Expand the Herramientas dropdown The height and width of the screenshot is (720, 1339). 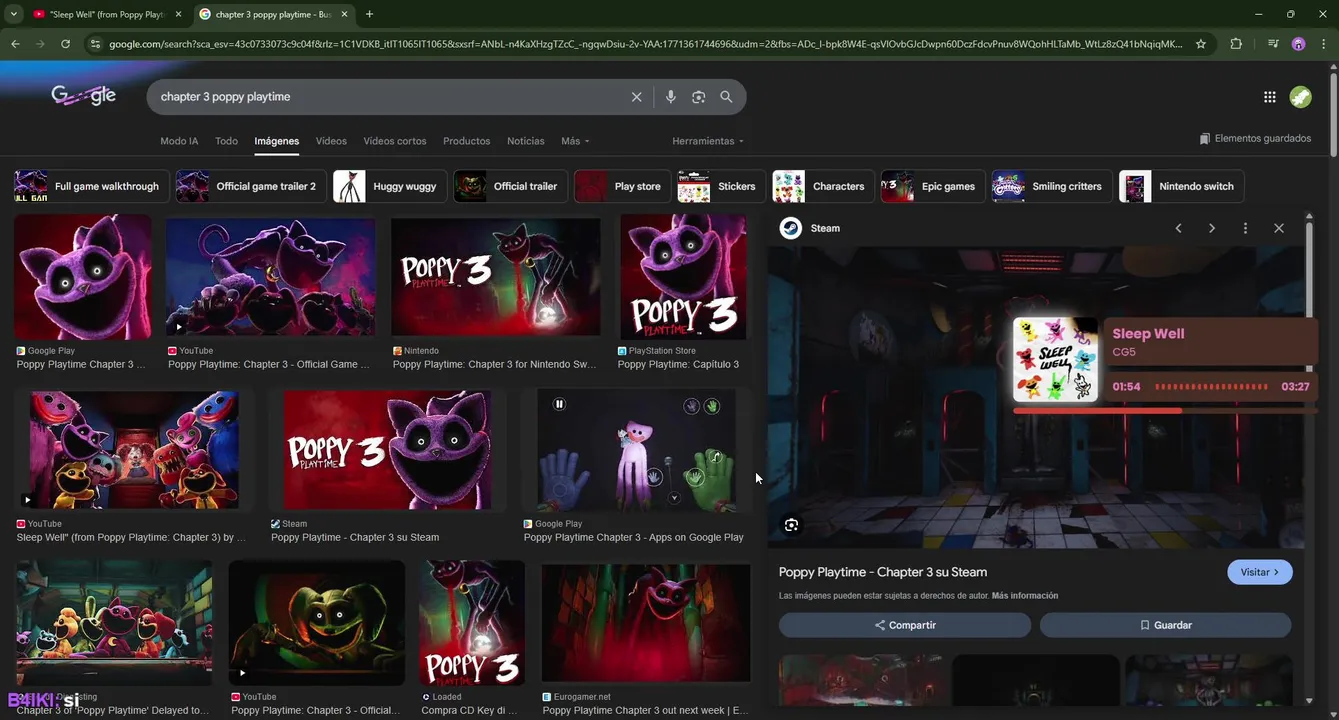(x=708, y=141)
